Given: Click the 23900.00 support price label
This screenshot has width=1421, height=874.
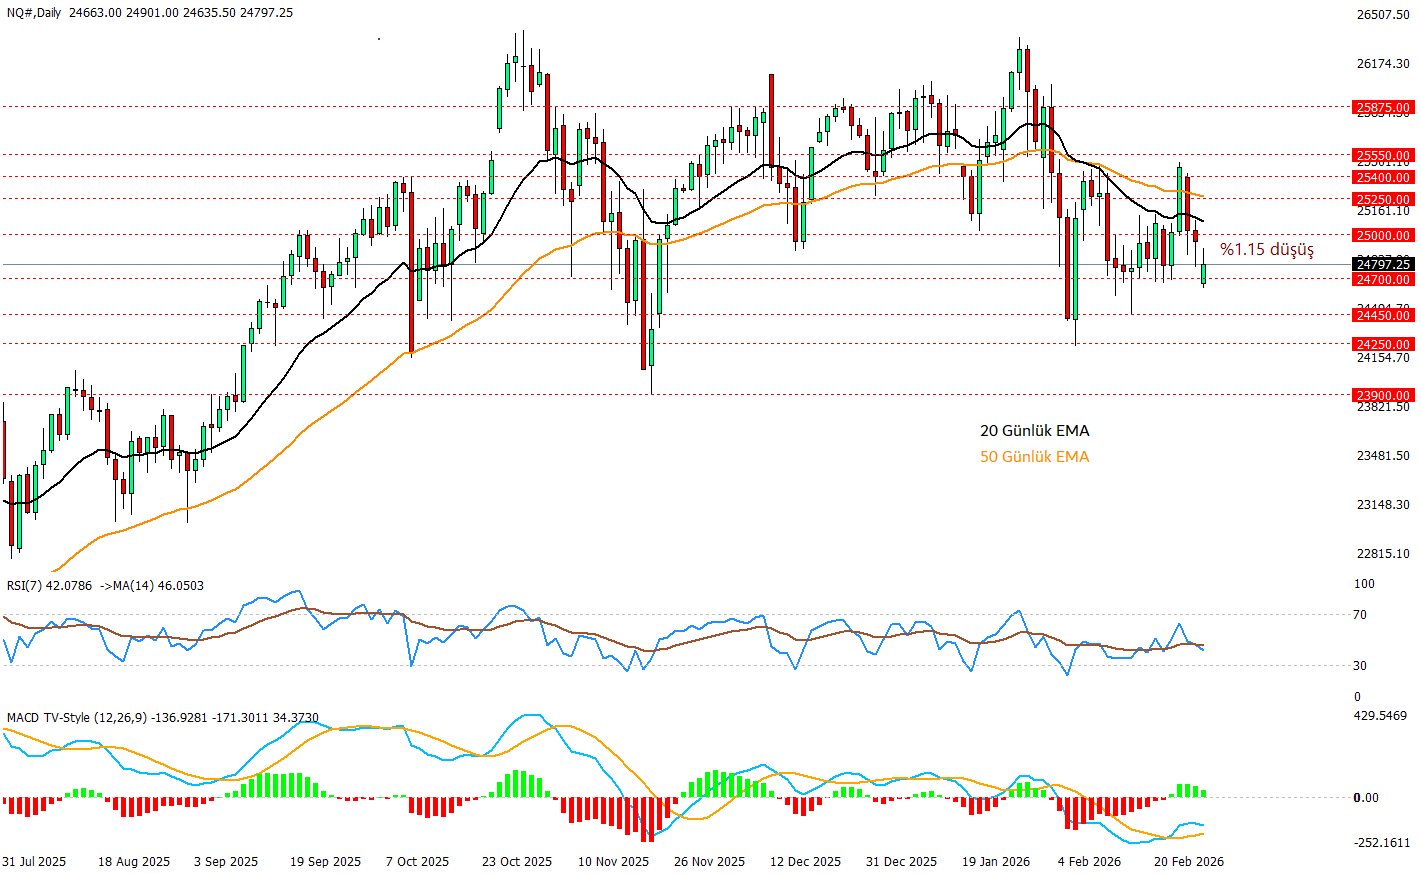Looking at the screenshot, I should 1382,395.
